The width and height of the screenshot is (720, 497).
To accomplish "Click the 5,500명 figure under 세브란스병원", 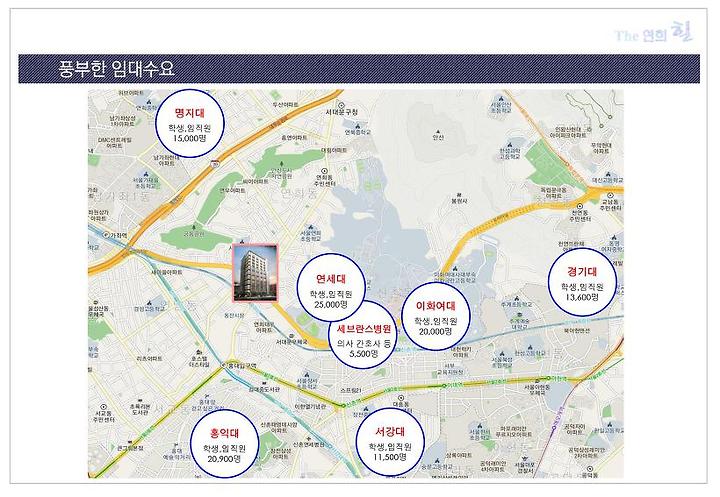I will click(364, 353).
